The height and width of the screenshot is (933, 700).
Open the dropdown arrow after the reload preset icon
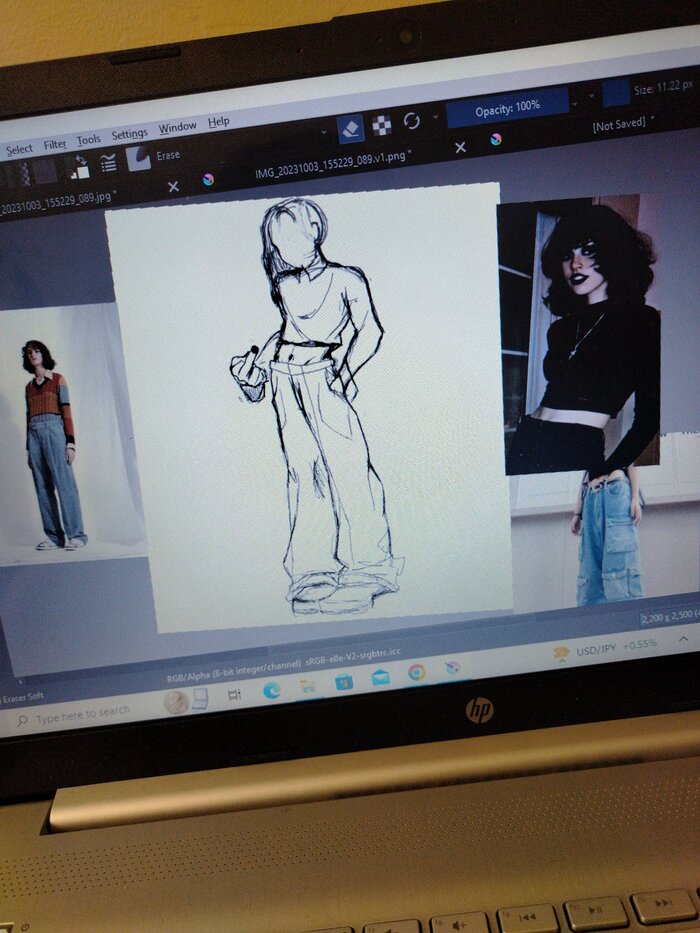click(435, 117)
